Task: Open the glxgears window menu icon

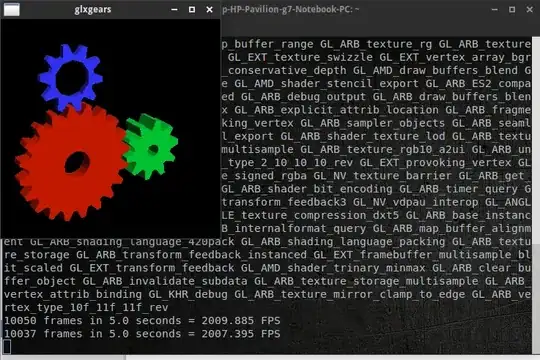Action: (x=11, y=9)
